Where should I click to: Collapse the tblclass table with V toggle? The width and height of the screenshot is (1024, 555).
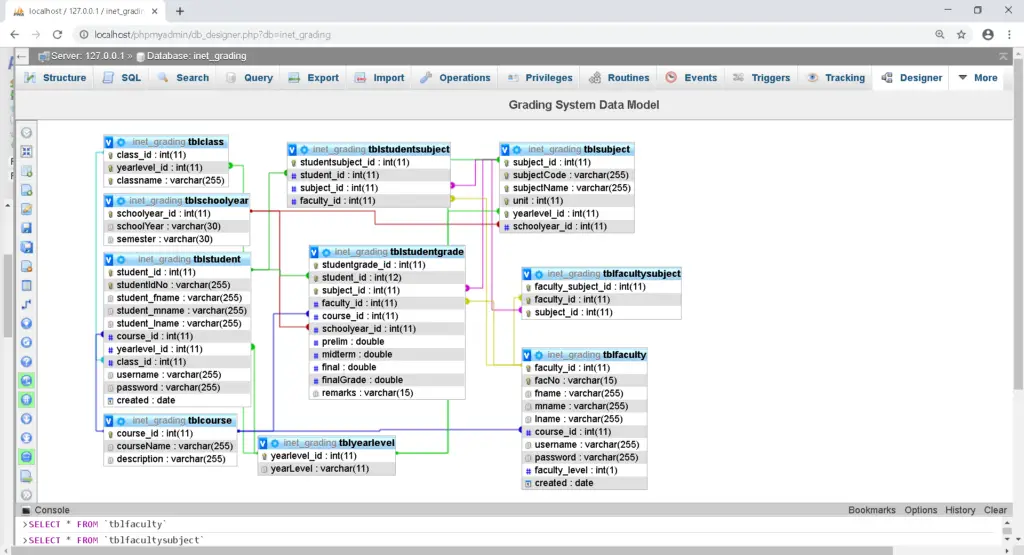[x=109, y=142]
